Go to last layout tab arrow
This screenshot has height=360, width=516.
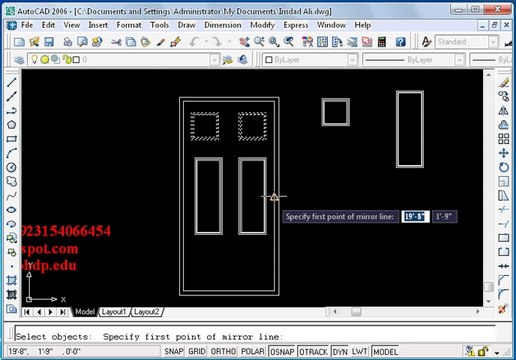62,312
